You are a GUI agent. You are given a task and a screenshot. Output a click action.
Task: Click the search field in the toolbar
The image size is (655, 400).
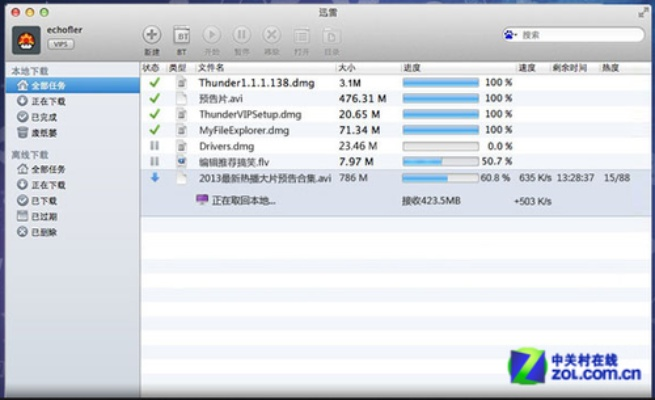575,35
